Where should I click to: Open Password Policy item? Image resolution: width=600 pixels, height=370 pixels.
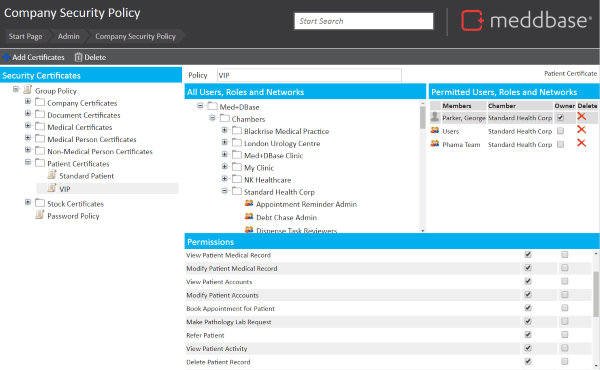[73, 216]
